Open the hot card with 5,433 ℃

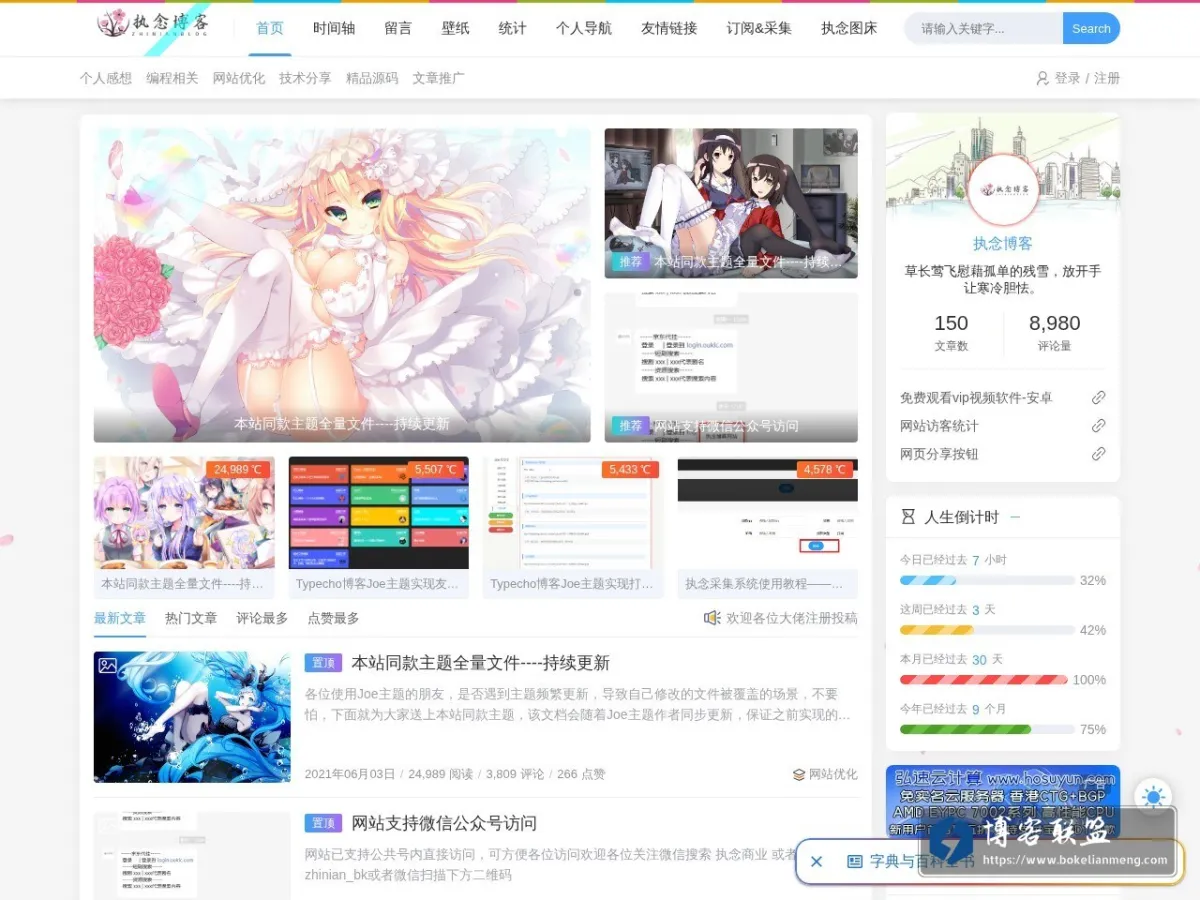pyautogui.click(x=573, y=527)
